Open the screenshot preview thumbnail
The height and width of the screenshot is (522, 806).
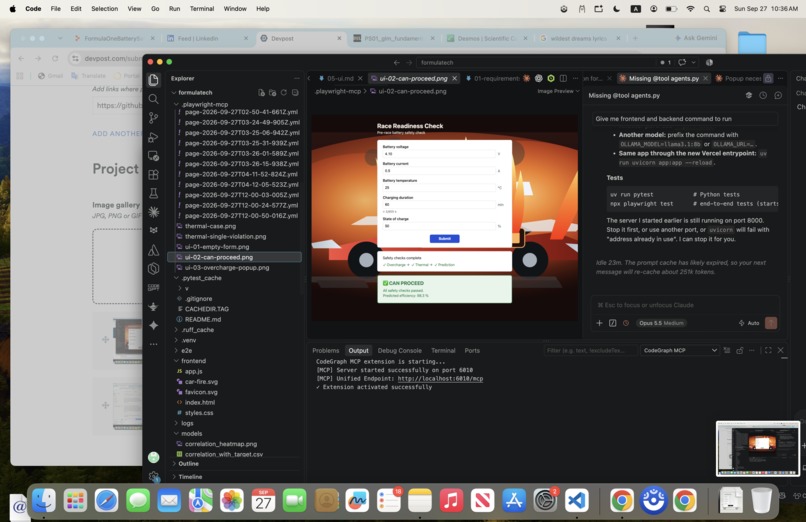(758, 449)
